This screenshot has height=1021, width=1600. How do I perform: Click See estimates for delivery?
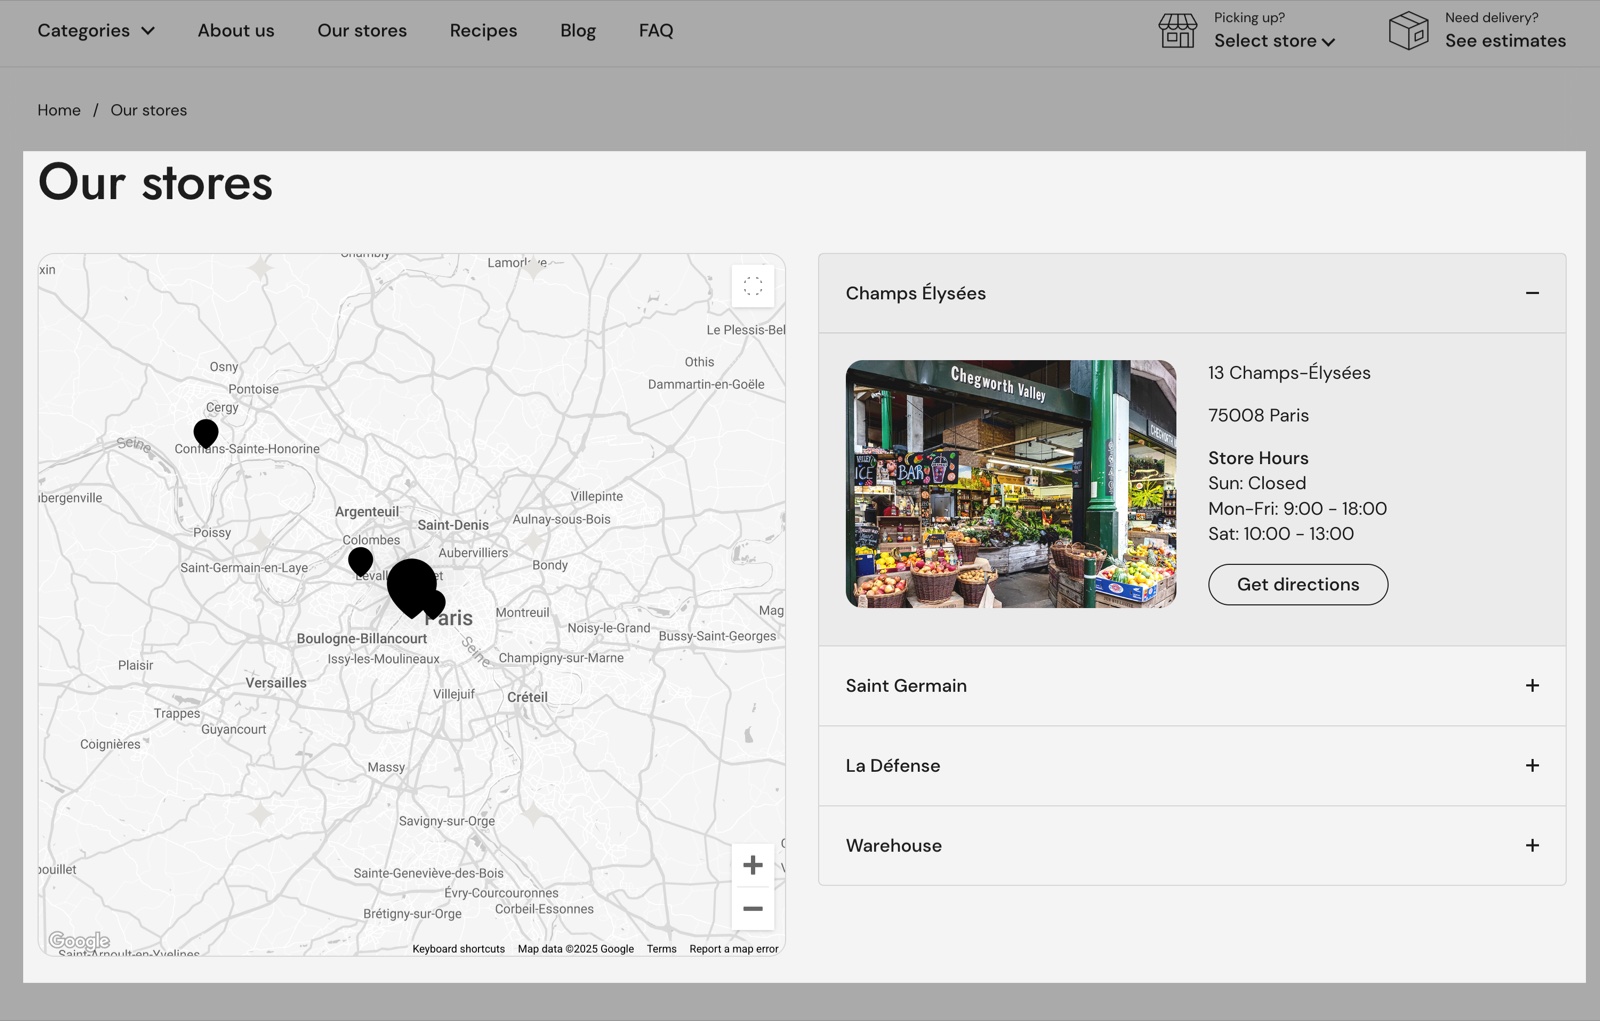[x=1505, y=41]
